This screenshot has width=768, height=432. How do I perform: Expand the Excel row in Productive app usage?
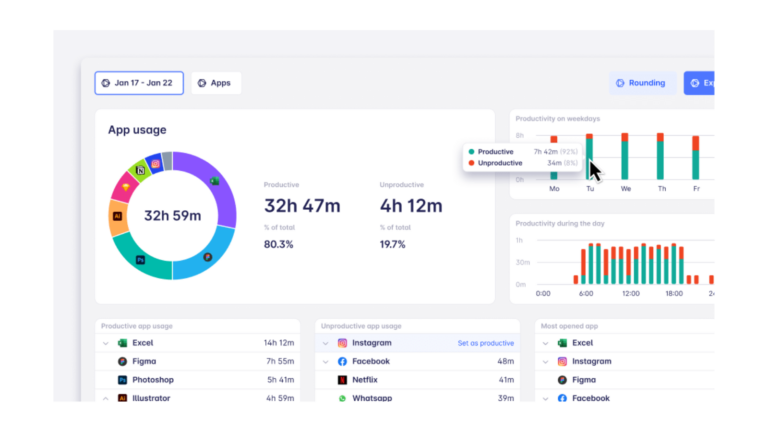click(105, 343)
